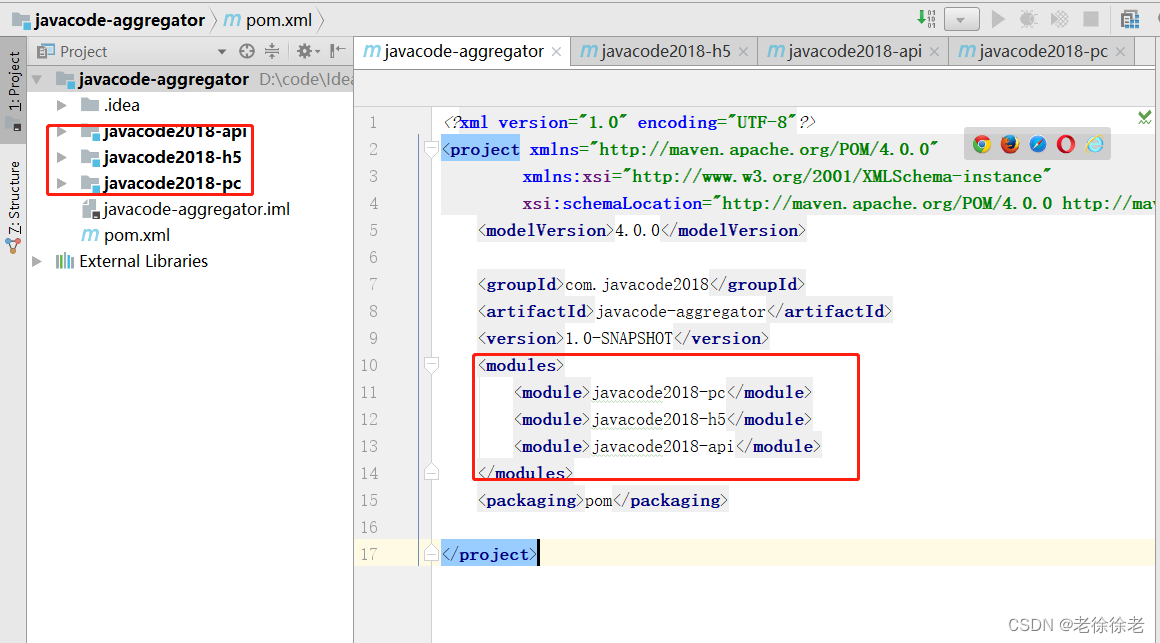
Task: Open Internet Explorer preview icon
Action: pos(1095,144)
